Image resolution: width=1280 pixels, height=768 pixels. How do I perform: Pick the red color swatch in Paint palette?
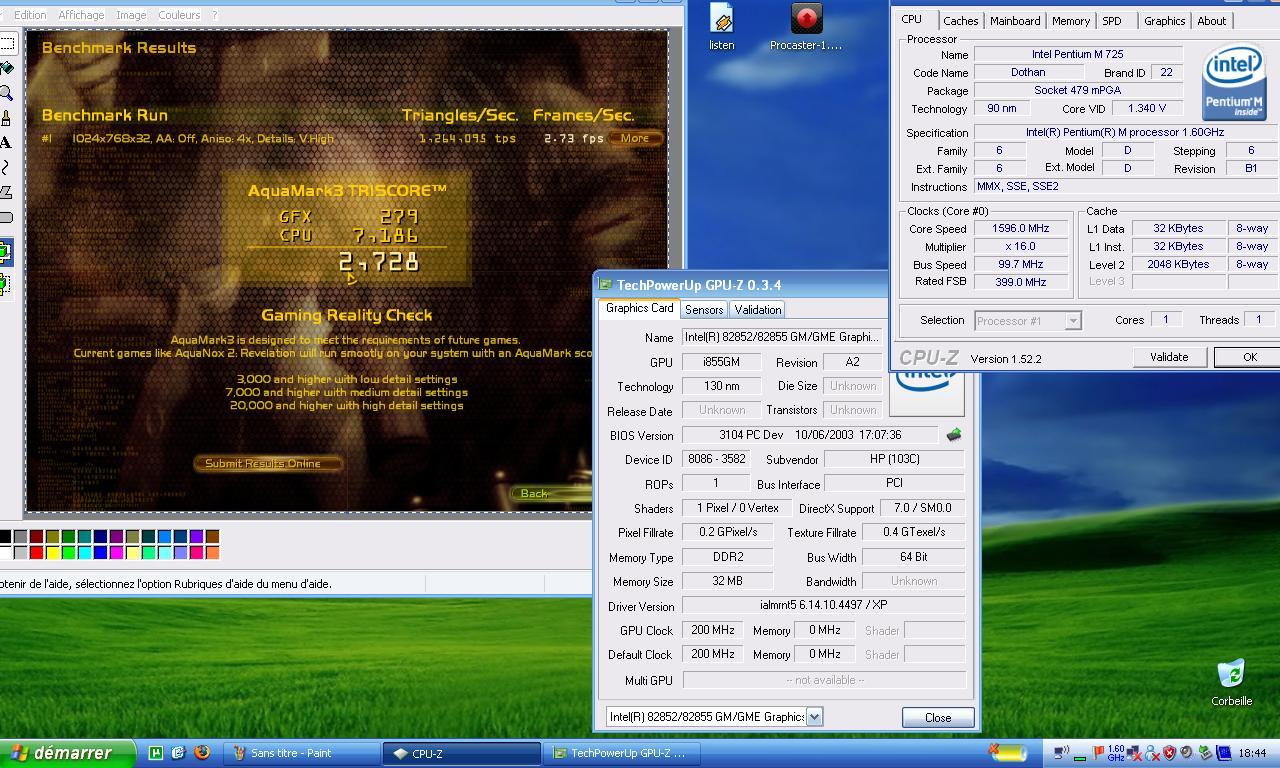37,552
